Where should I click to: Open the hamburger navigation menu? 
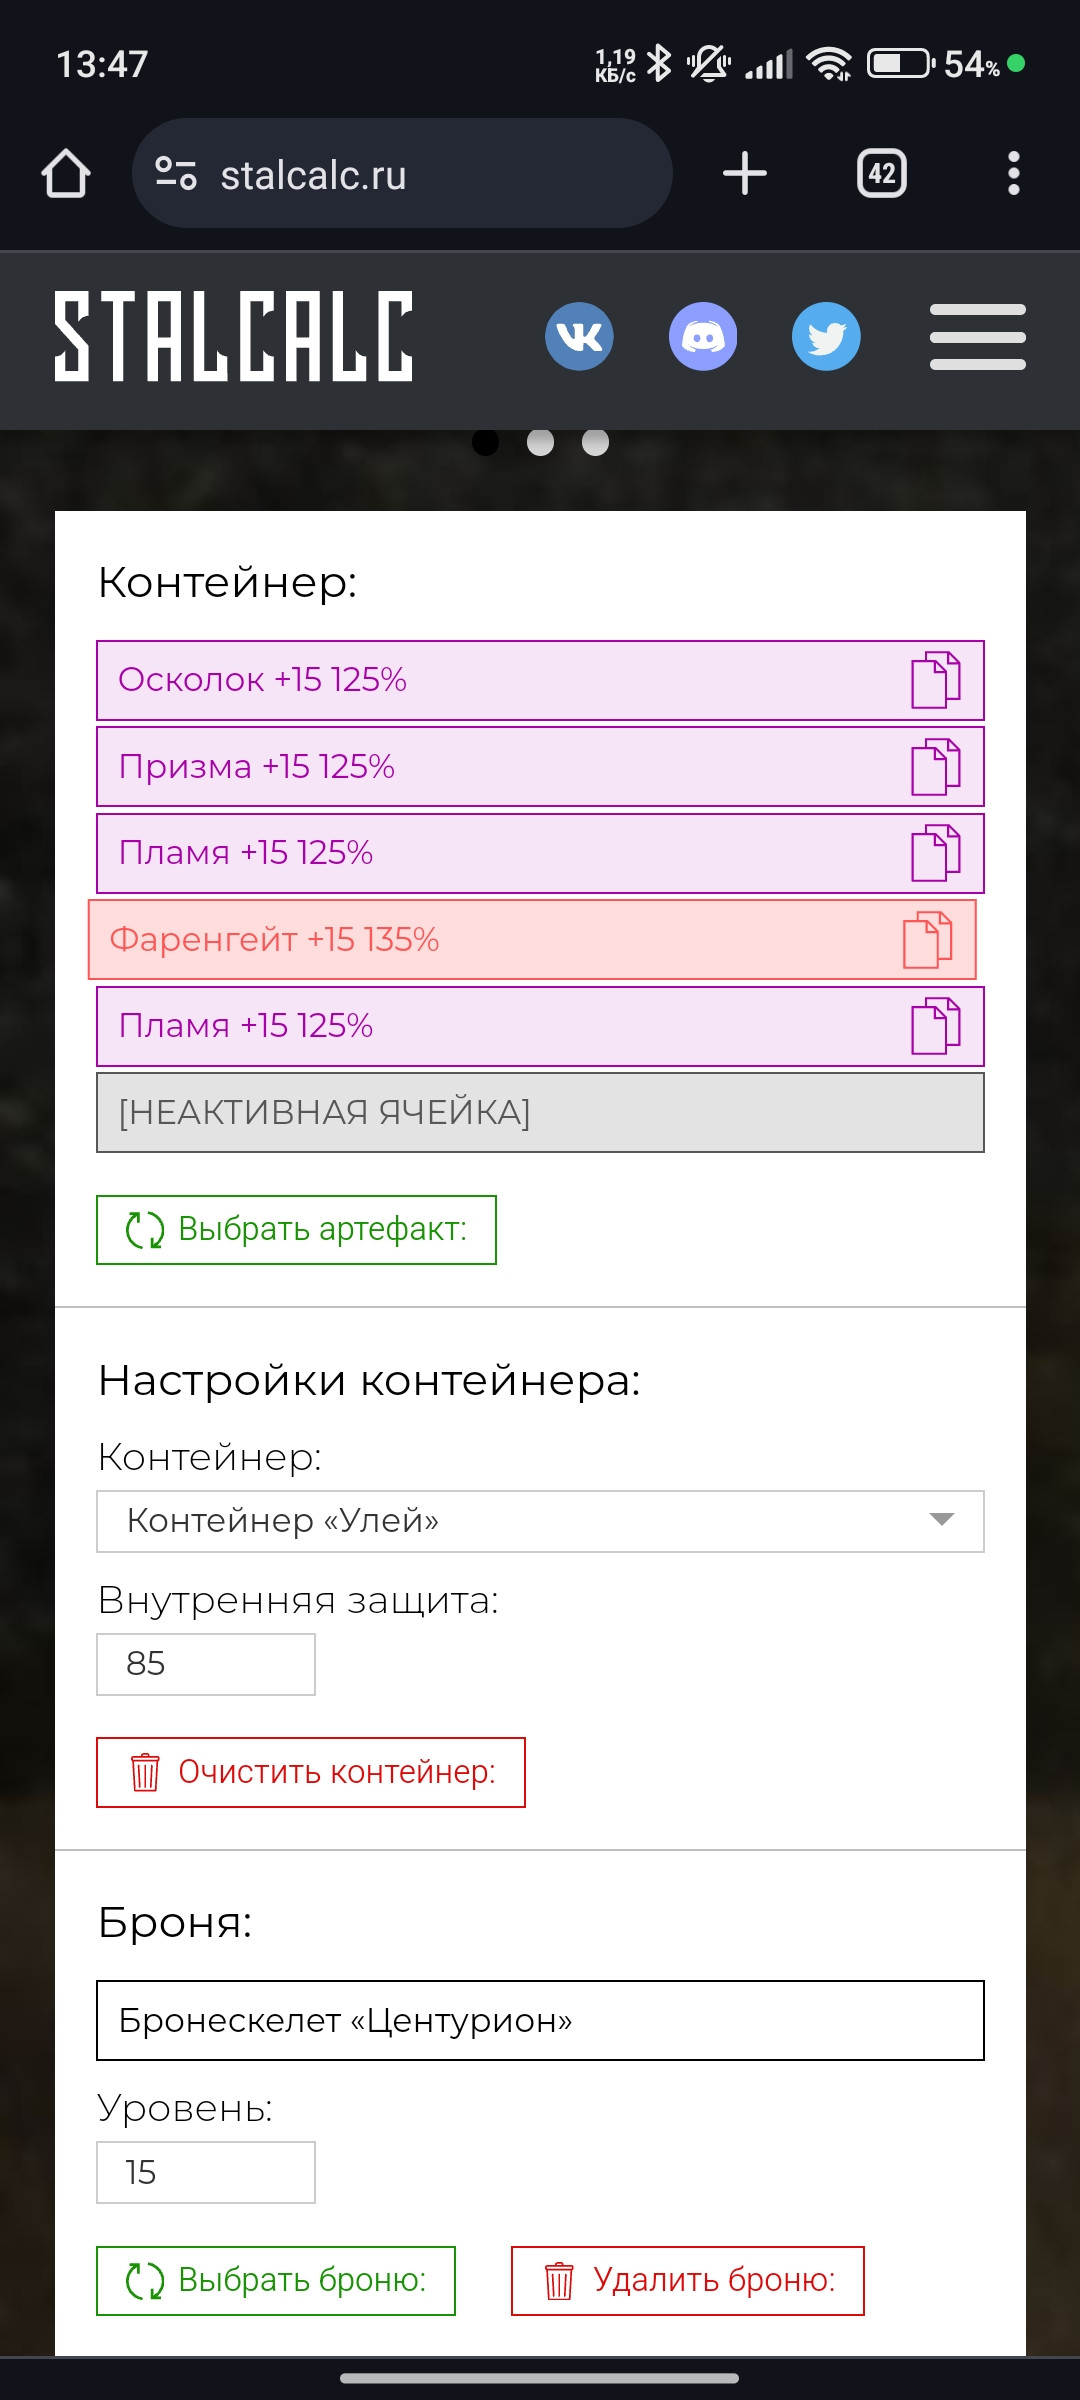tap(978, 337)
